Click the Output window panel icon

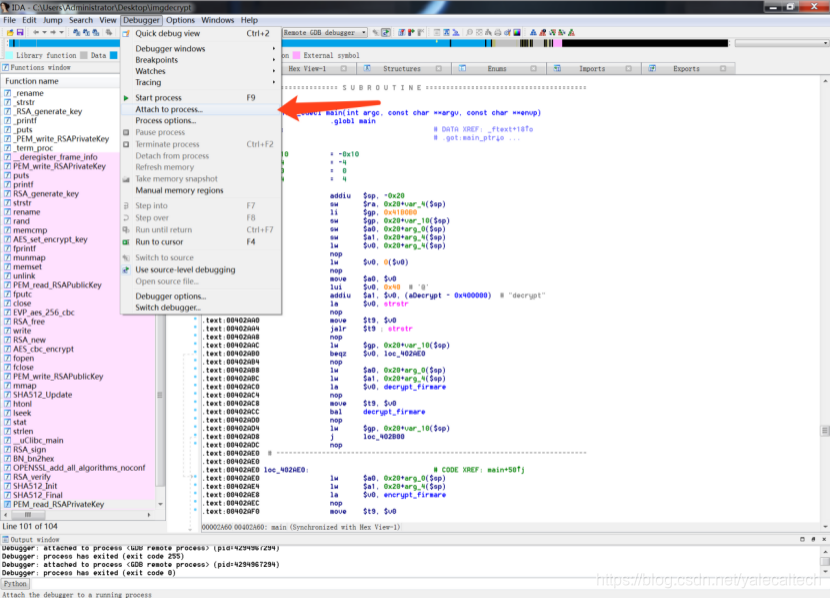(x=5, y=540)
